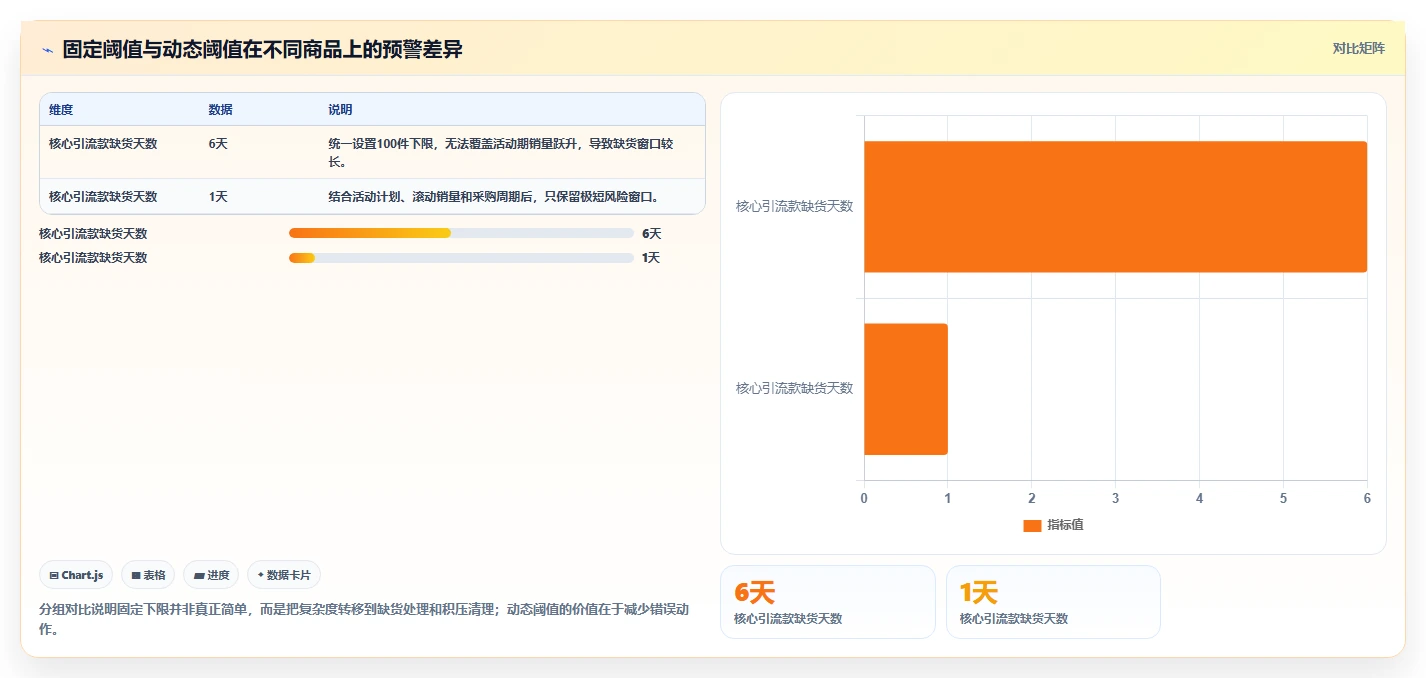The image size is (1426, 678).
Task: Click the 维度 column header
Action: [61, 110]
